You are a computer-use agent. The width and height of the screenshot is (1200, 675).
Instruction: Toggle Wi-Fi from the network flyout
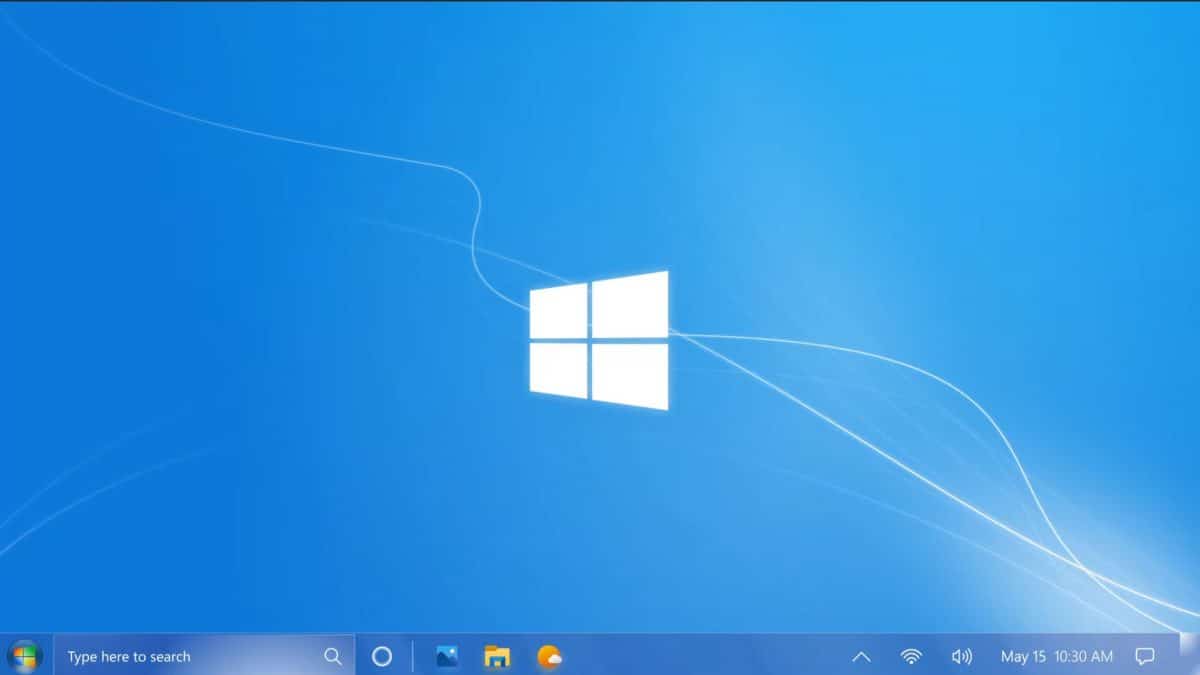(911, 657)
